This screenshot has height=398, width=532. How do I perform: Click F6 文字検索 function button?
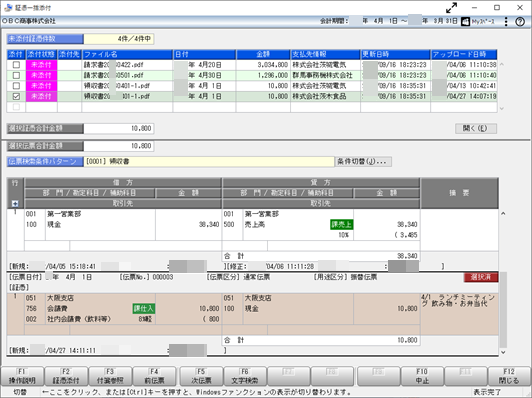[245, 376]
